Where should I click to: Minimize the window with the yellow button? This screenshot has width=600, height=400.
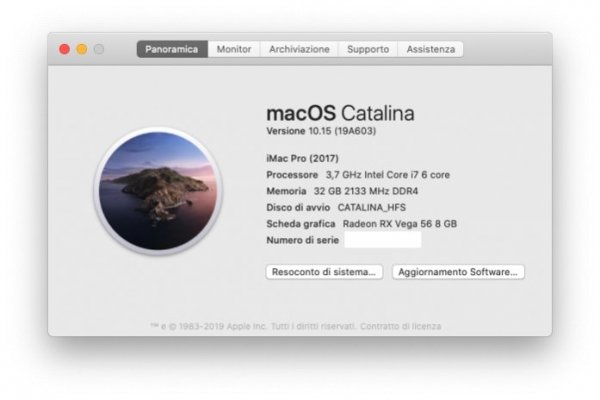[82, 49]
